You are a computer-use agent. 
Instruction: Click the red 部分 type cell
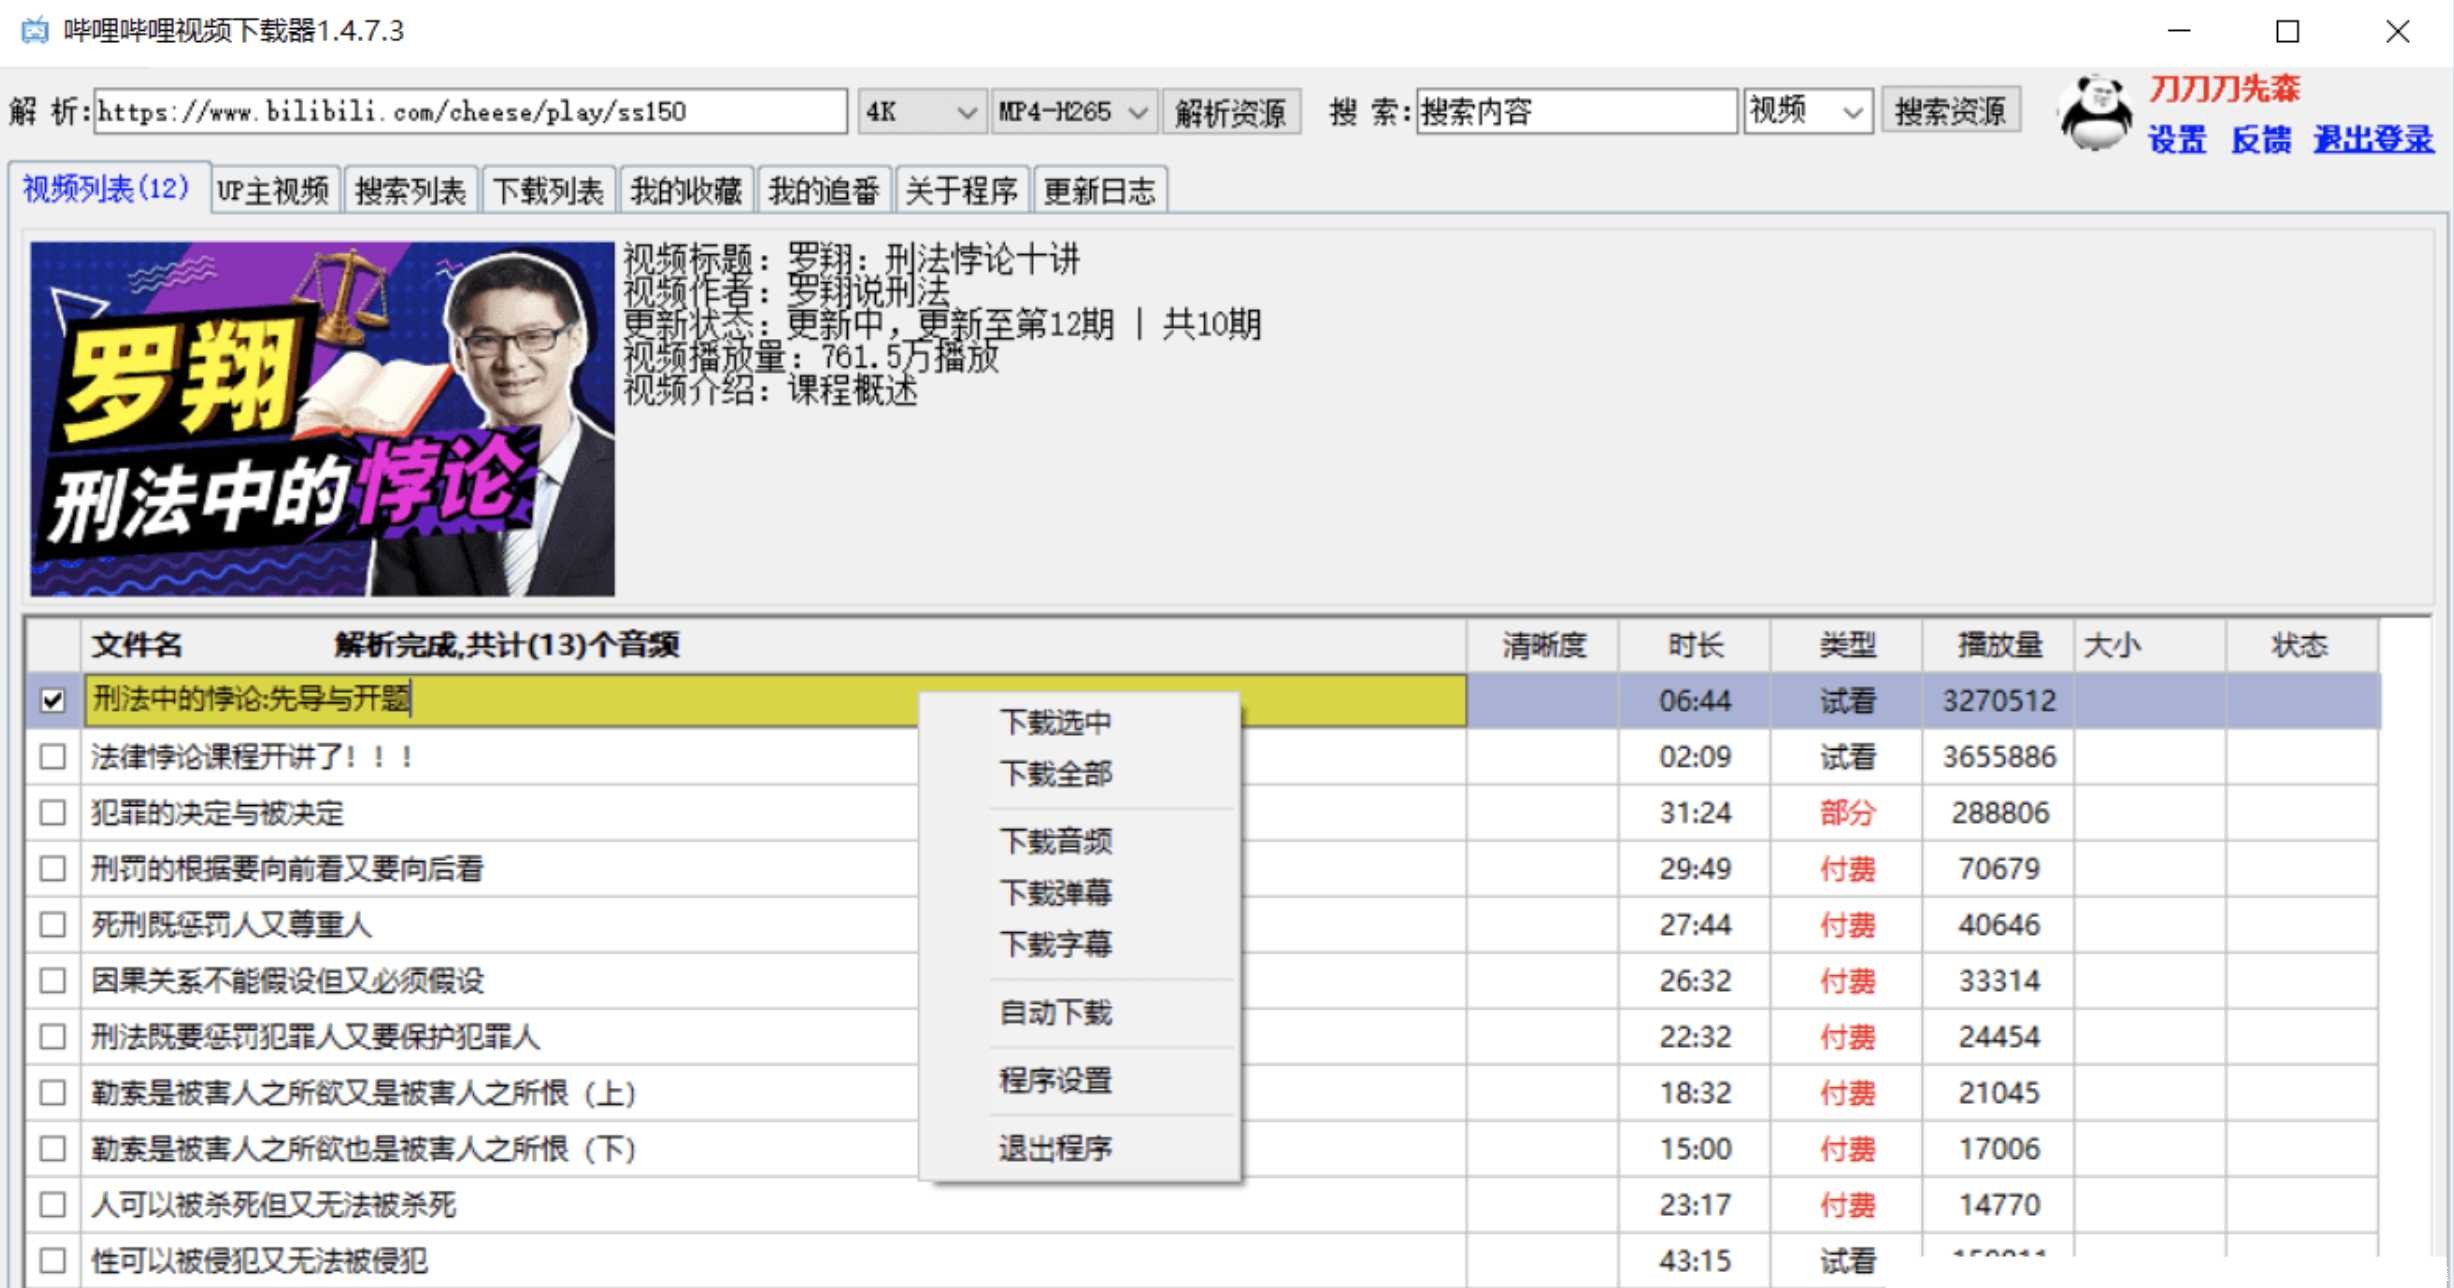click(1848, 813)
